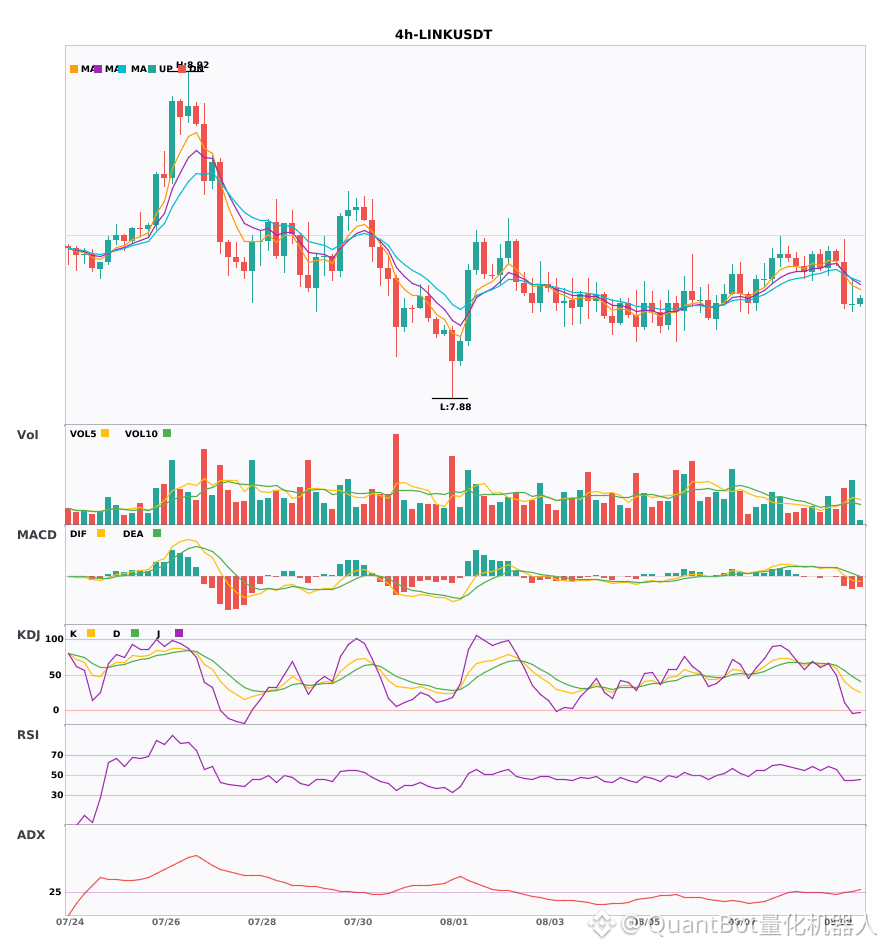Click the RSI 30 axis value
The image size is (885, 950).
pos(57,795)
